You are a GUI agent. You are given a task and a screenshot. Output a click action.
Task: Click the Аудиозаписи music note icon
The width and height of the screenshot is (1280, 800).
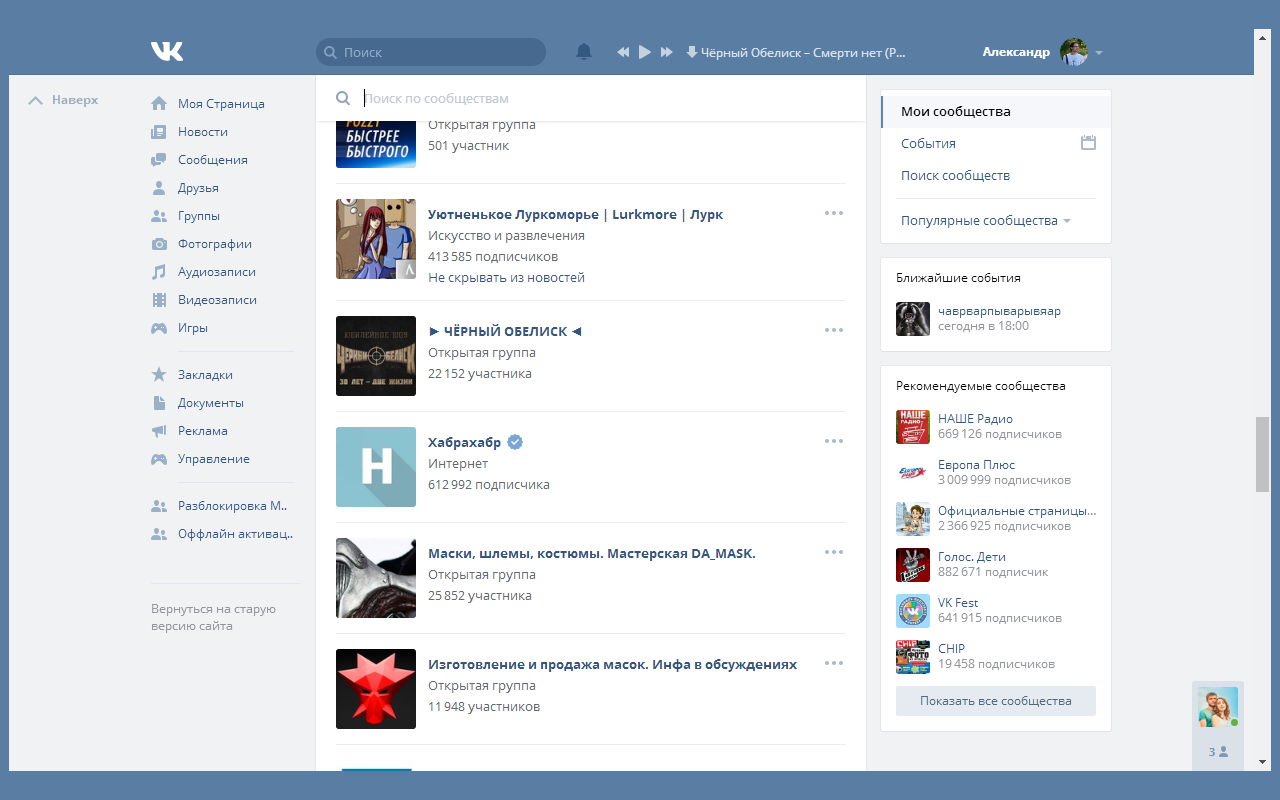(159, 272)
